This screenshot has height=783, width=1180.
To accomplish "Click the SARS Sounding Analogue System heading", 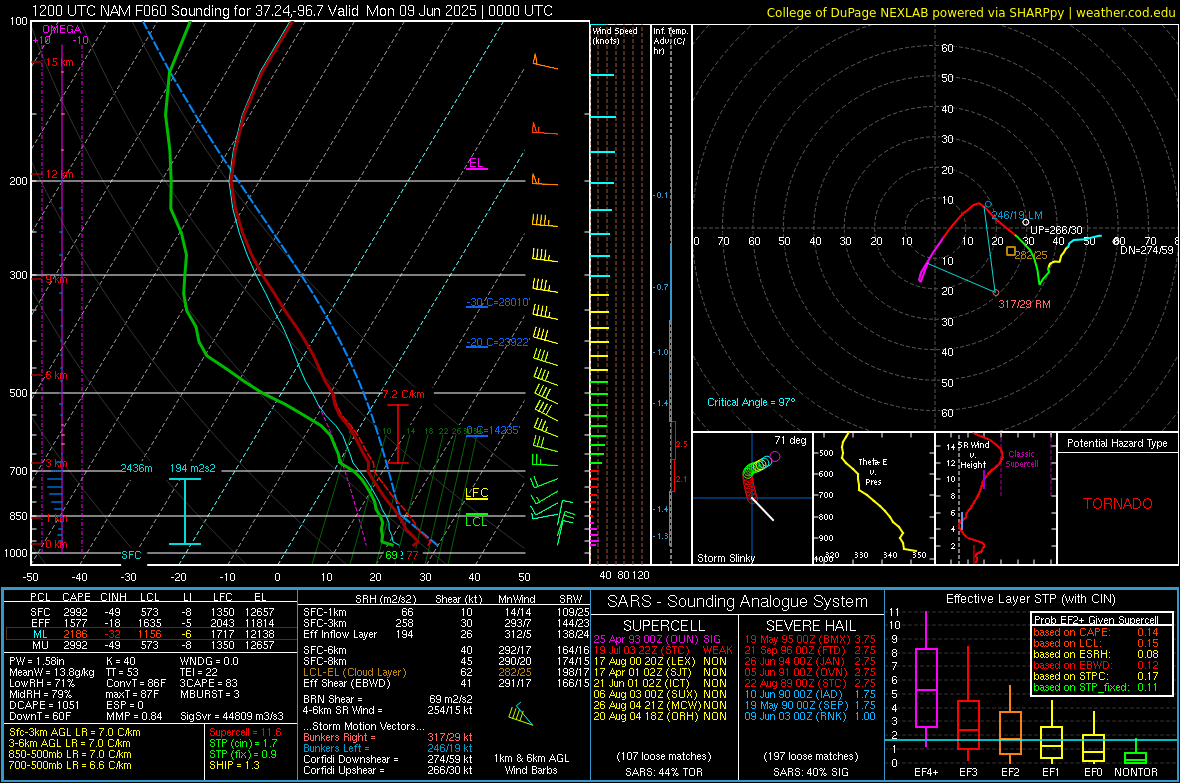I will [737, 602].
